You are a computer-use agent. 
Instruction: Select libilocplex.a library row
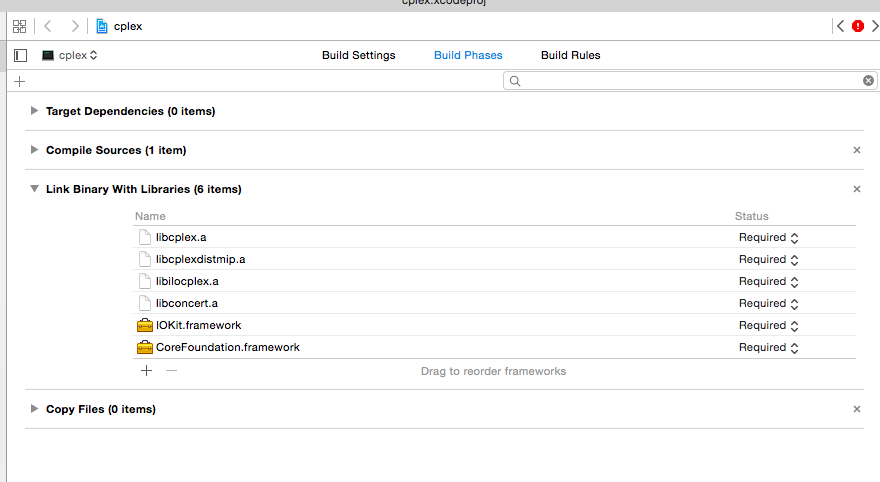pyautogui.click(x=494, y=281)
